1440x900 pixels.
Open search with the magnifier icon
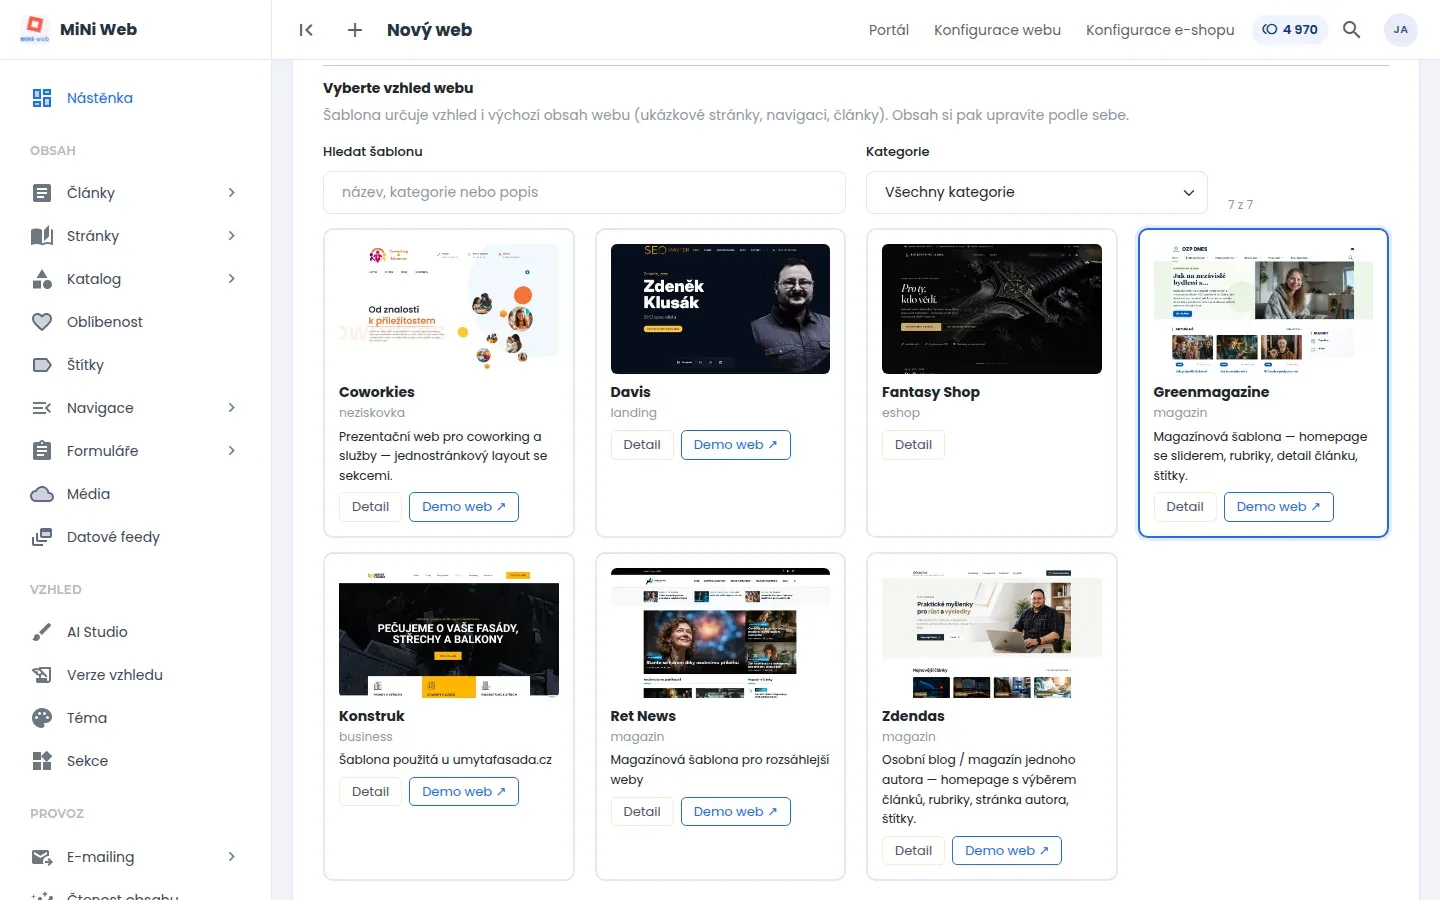pyautogui.click(x=1351, y=30)
